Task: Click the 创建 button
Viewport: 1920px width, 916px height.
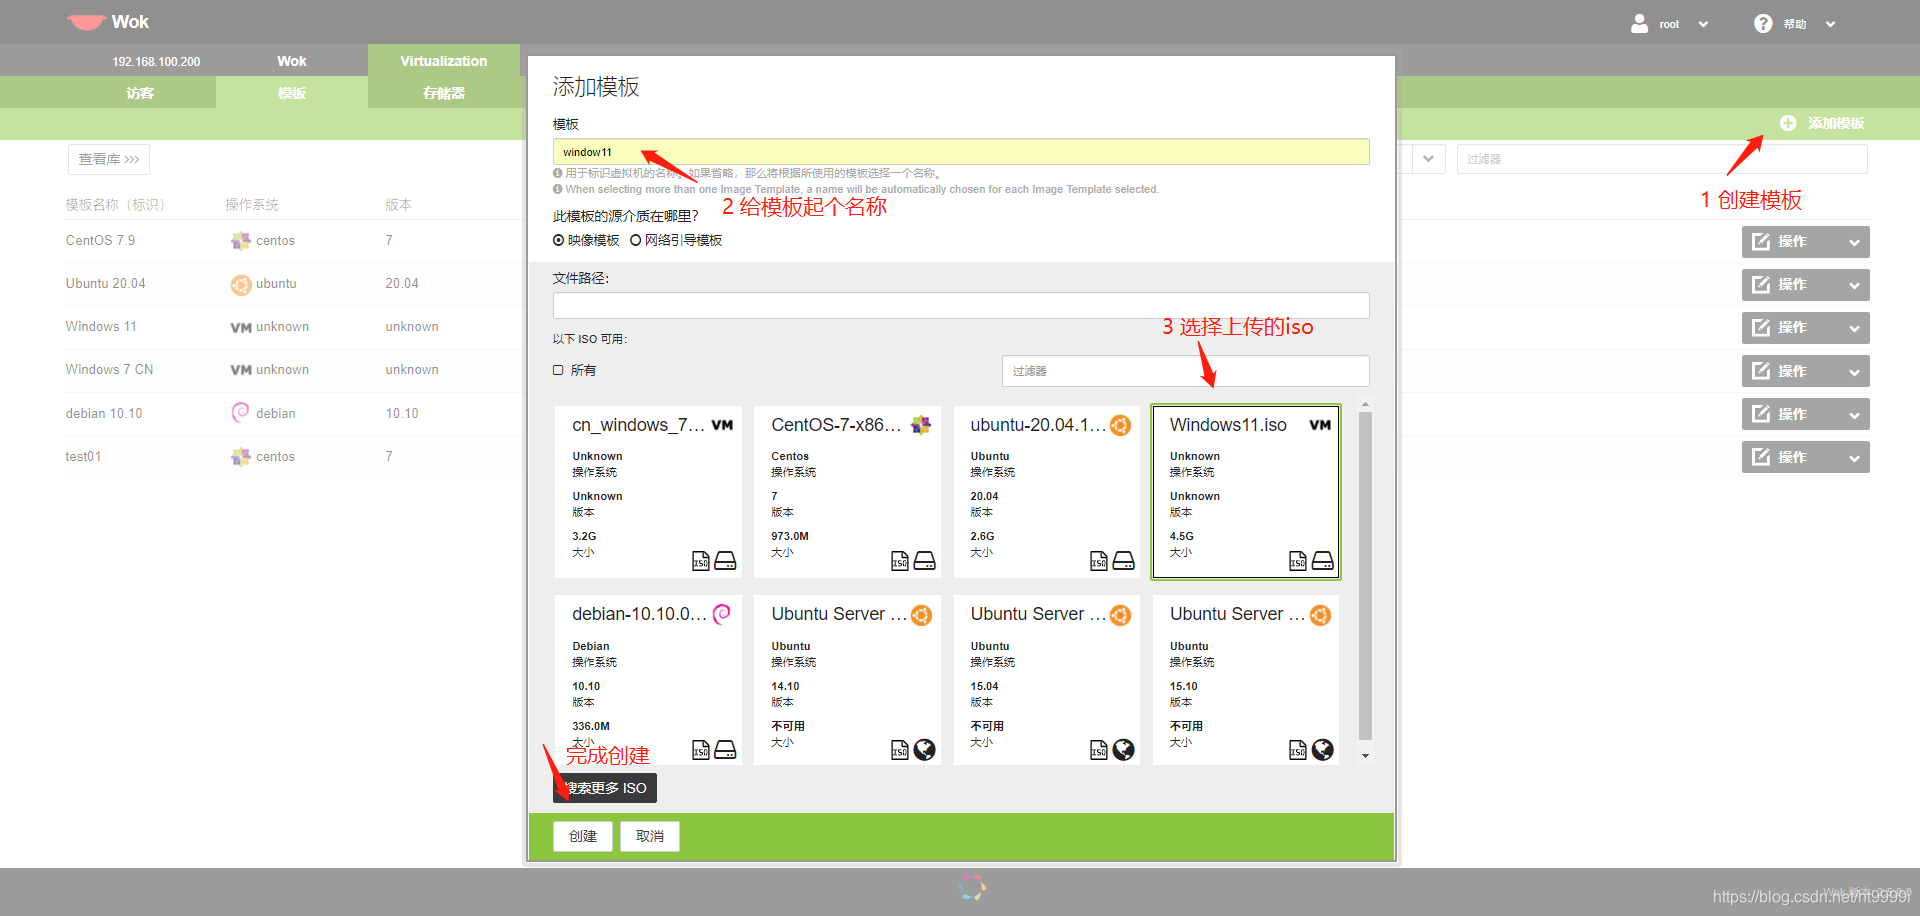Action: [583, 836]
